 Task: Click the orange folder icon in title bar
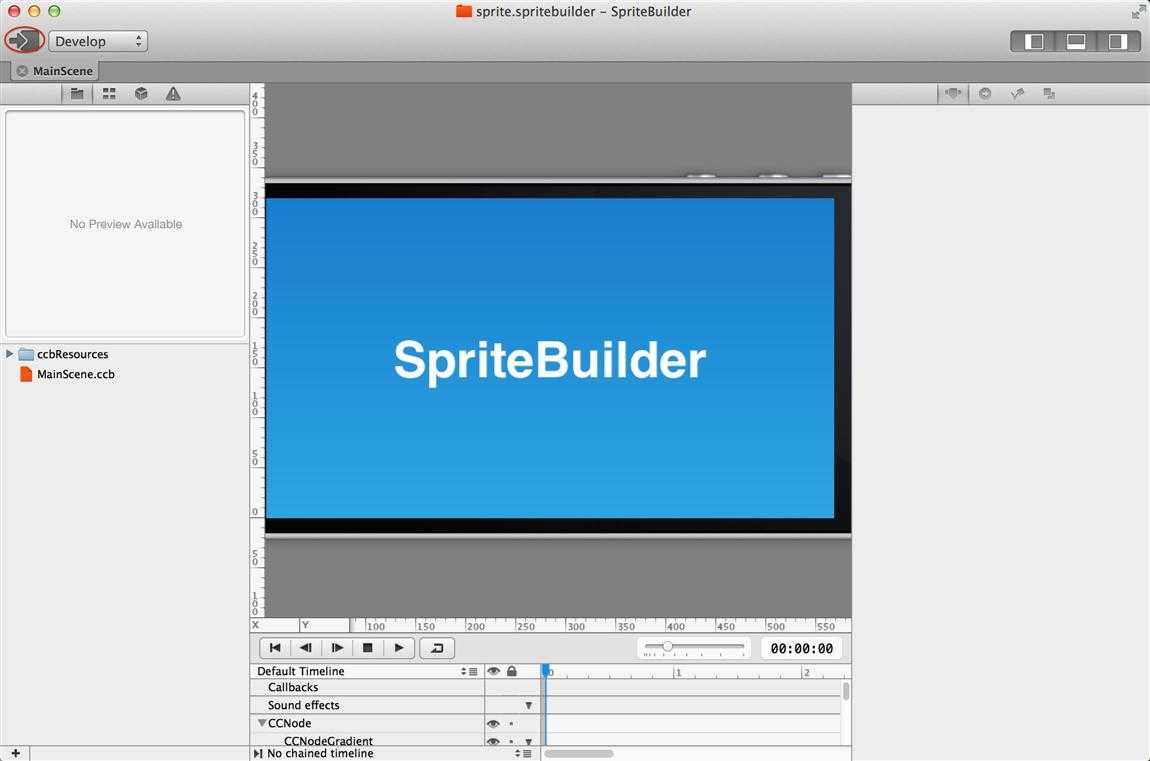464,11
